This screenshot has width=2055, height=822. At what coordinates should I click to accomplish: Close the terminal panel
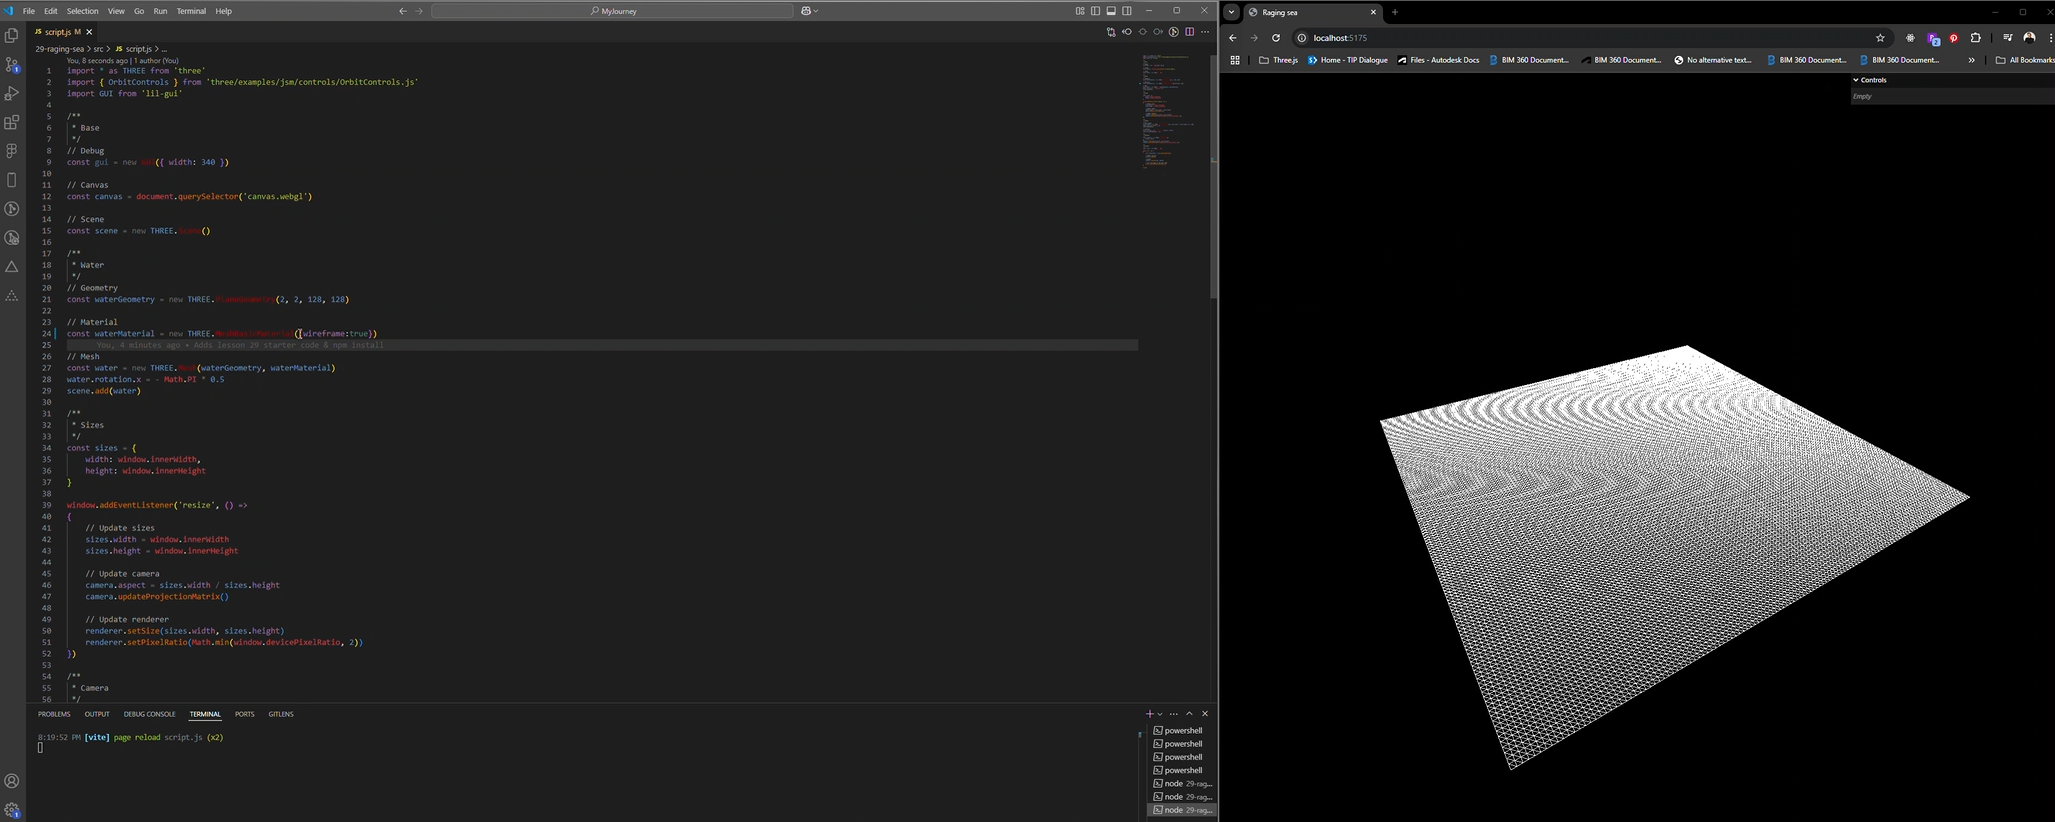1205,714
